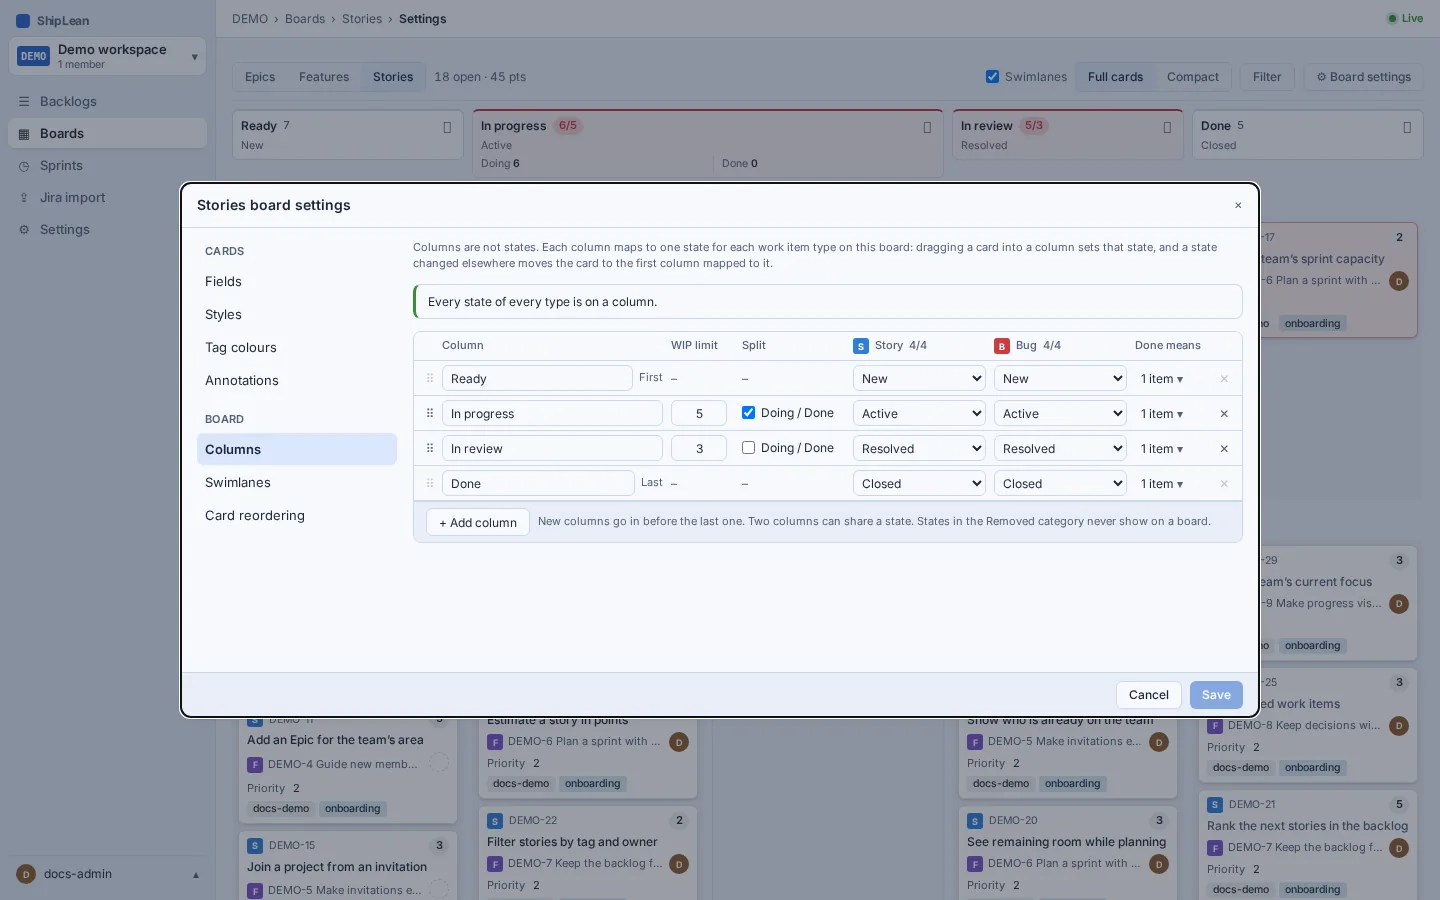Edit the In review column name field
The height and width of the screenshot is (900, 1440).
pos(552,449)
